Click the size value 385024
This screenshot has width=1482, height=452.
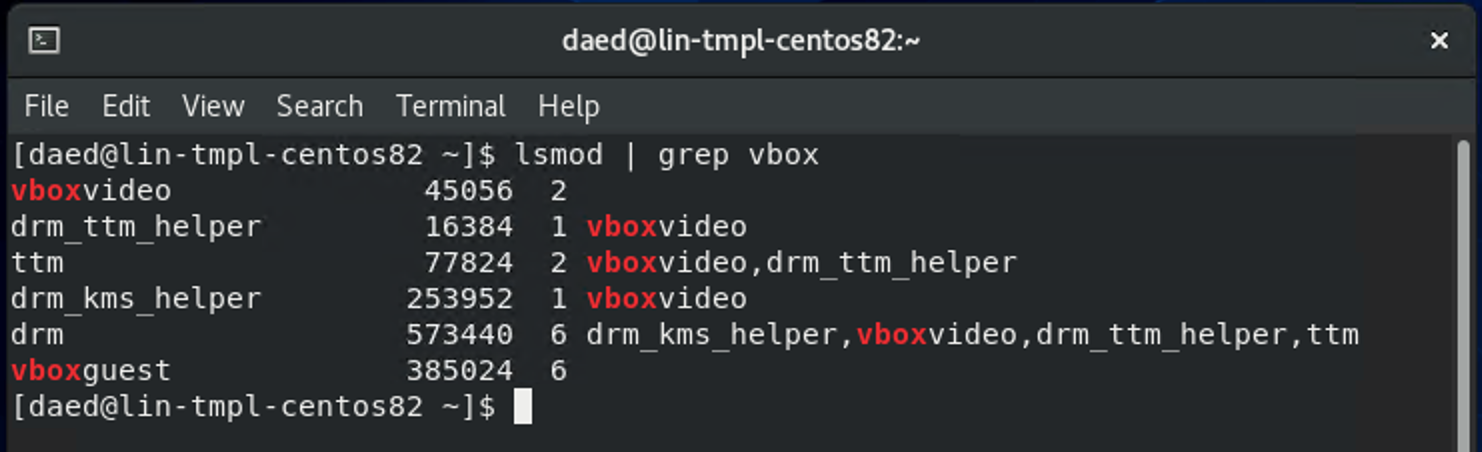459,371
